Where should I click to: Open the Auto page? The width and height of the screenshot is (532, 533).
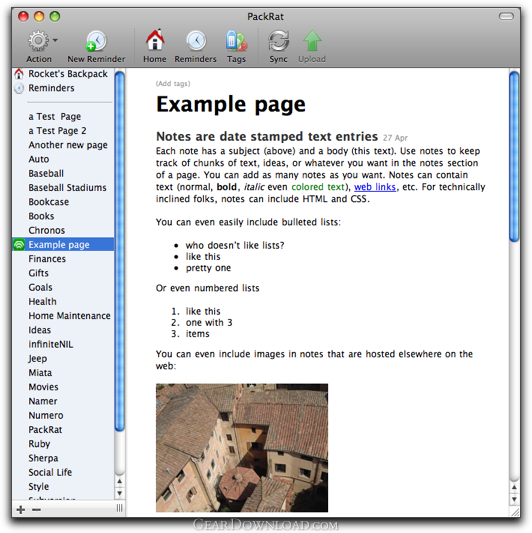click(39, 159)
